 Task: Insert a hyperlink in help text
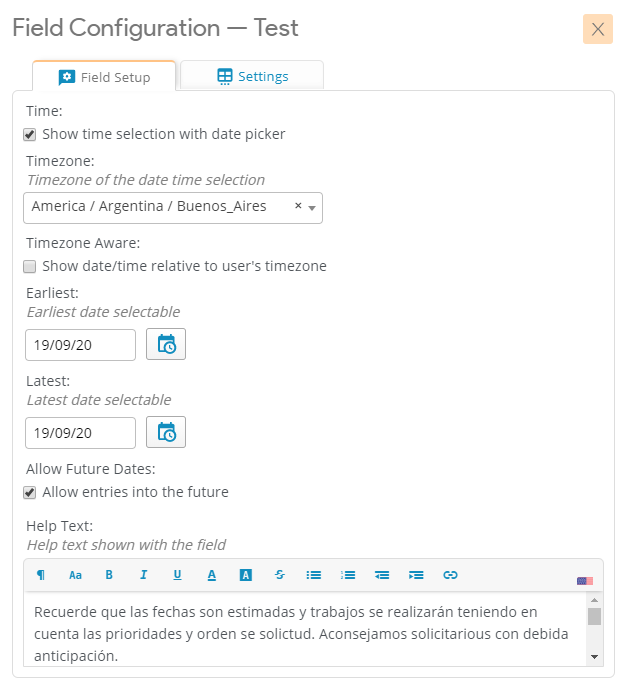450,575
